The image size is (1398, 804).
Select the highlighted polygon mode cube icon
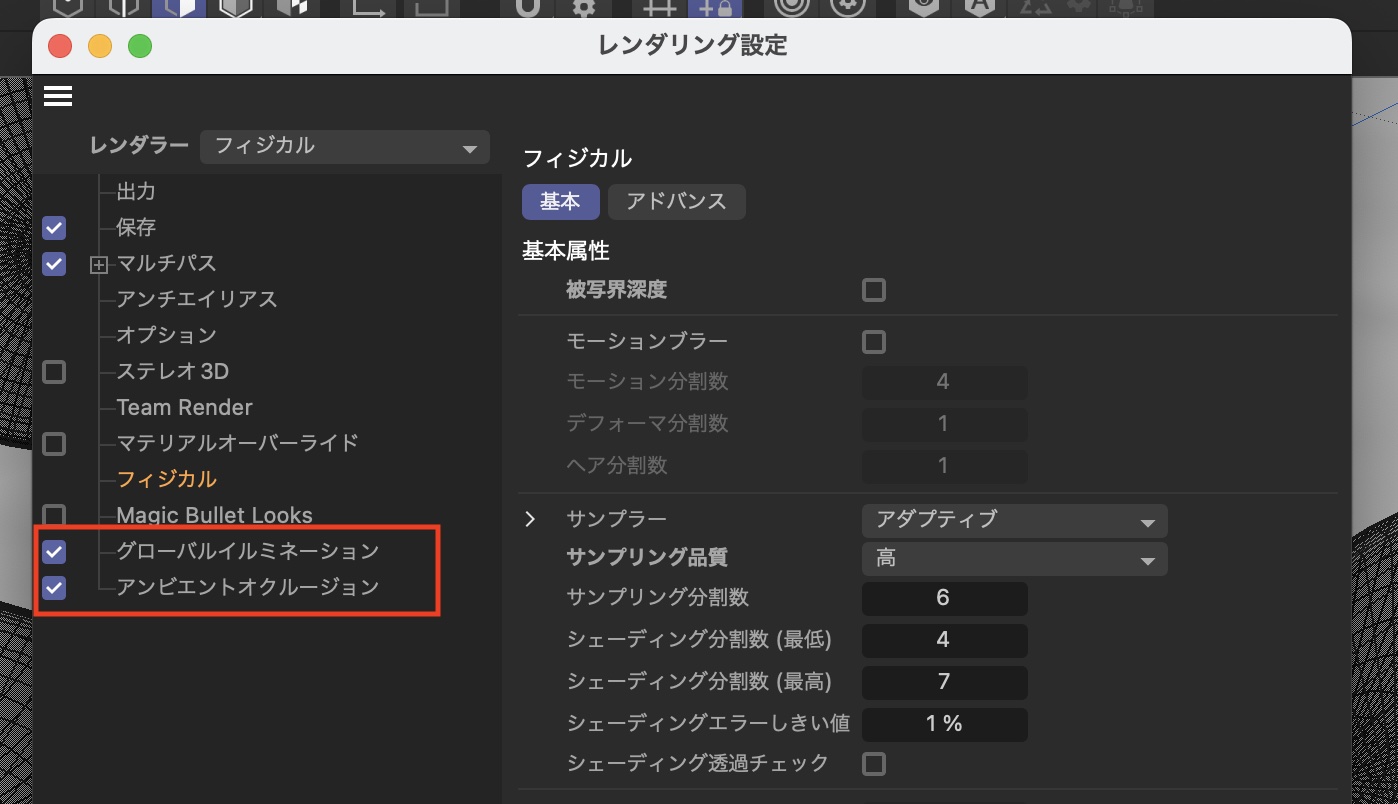(x=179, y=8)
